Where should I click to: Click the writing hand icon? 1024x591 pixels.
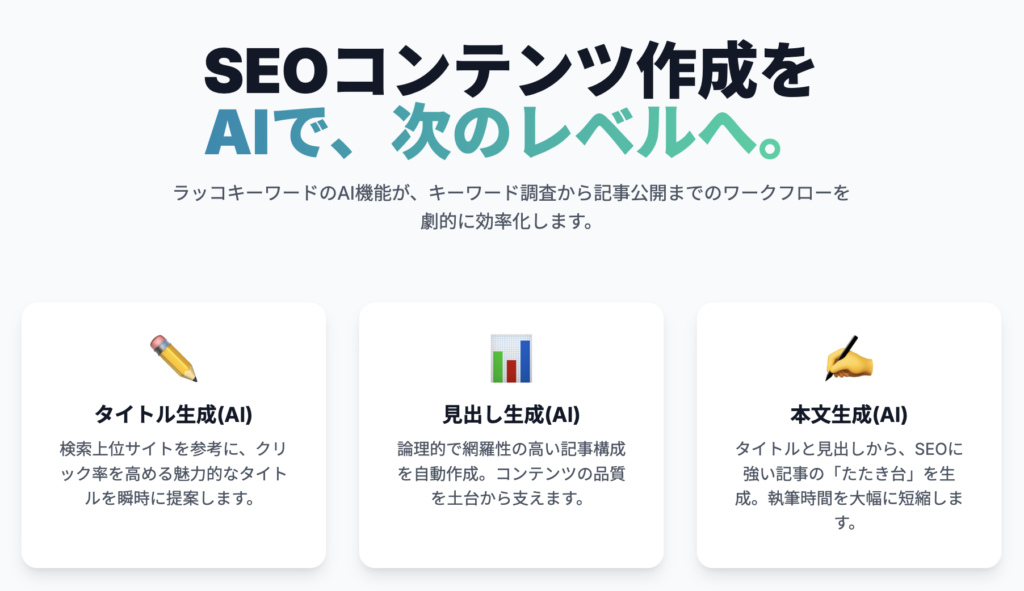click(849, 358)
